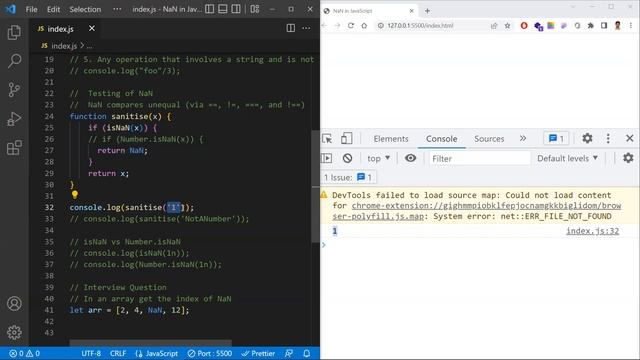Expand the breadcrumb ellipsis segment

tap(89, 46)
